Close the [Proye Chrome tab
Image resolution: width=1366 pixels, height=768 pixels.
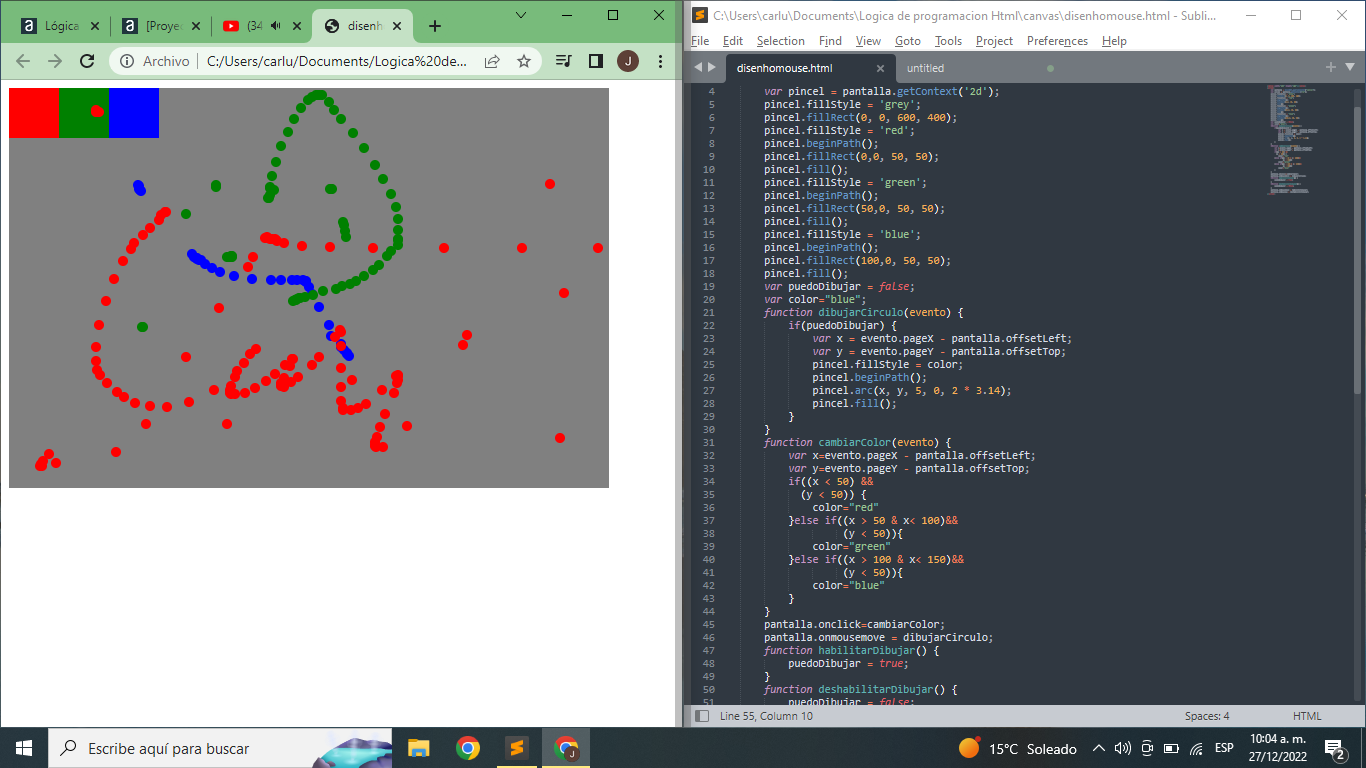pyautogui.click(x=194, y=26)
